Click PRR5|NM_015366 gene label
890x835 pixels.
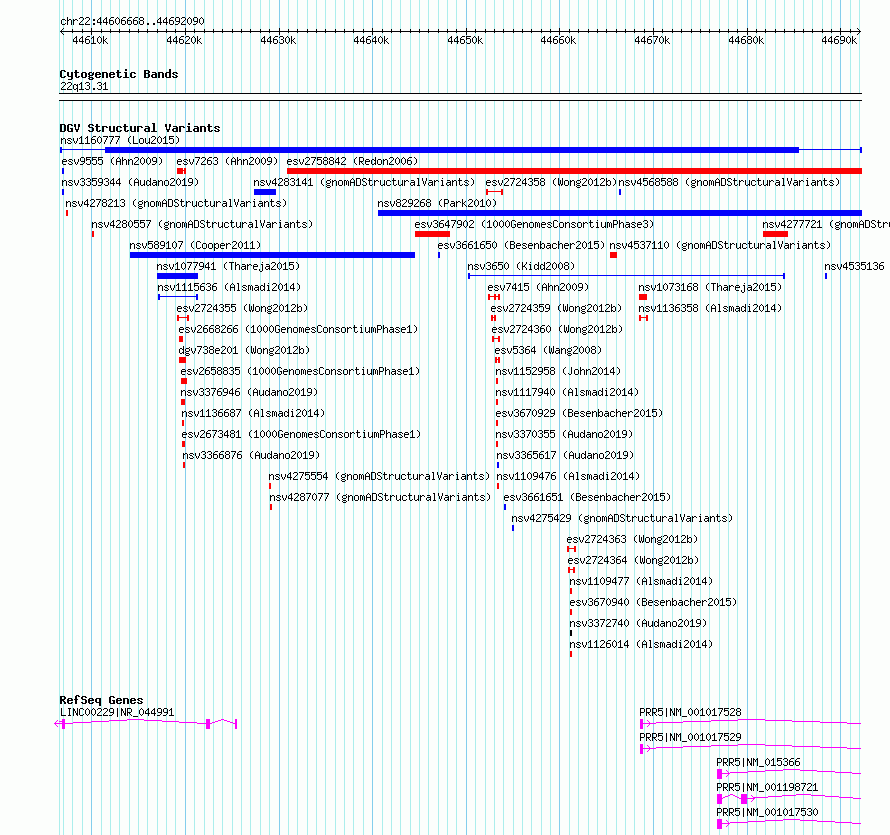coord(758,762)
